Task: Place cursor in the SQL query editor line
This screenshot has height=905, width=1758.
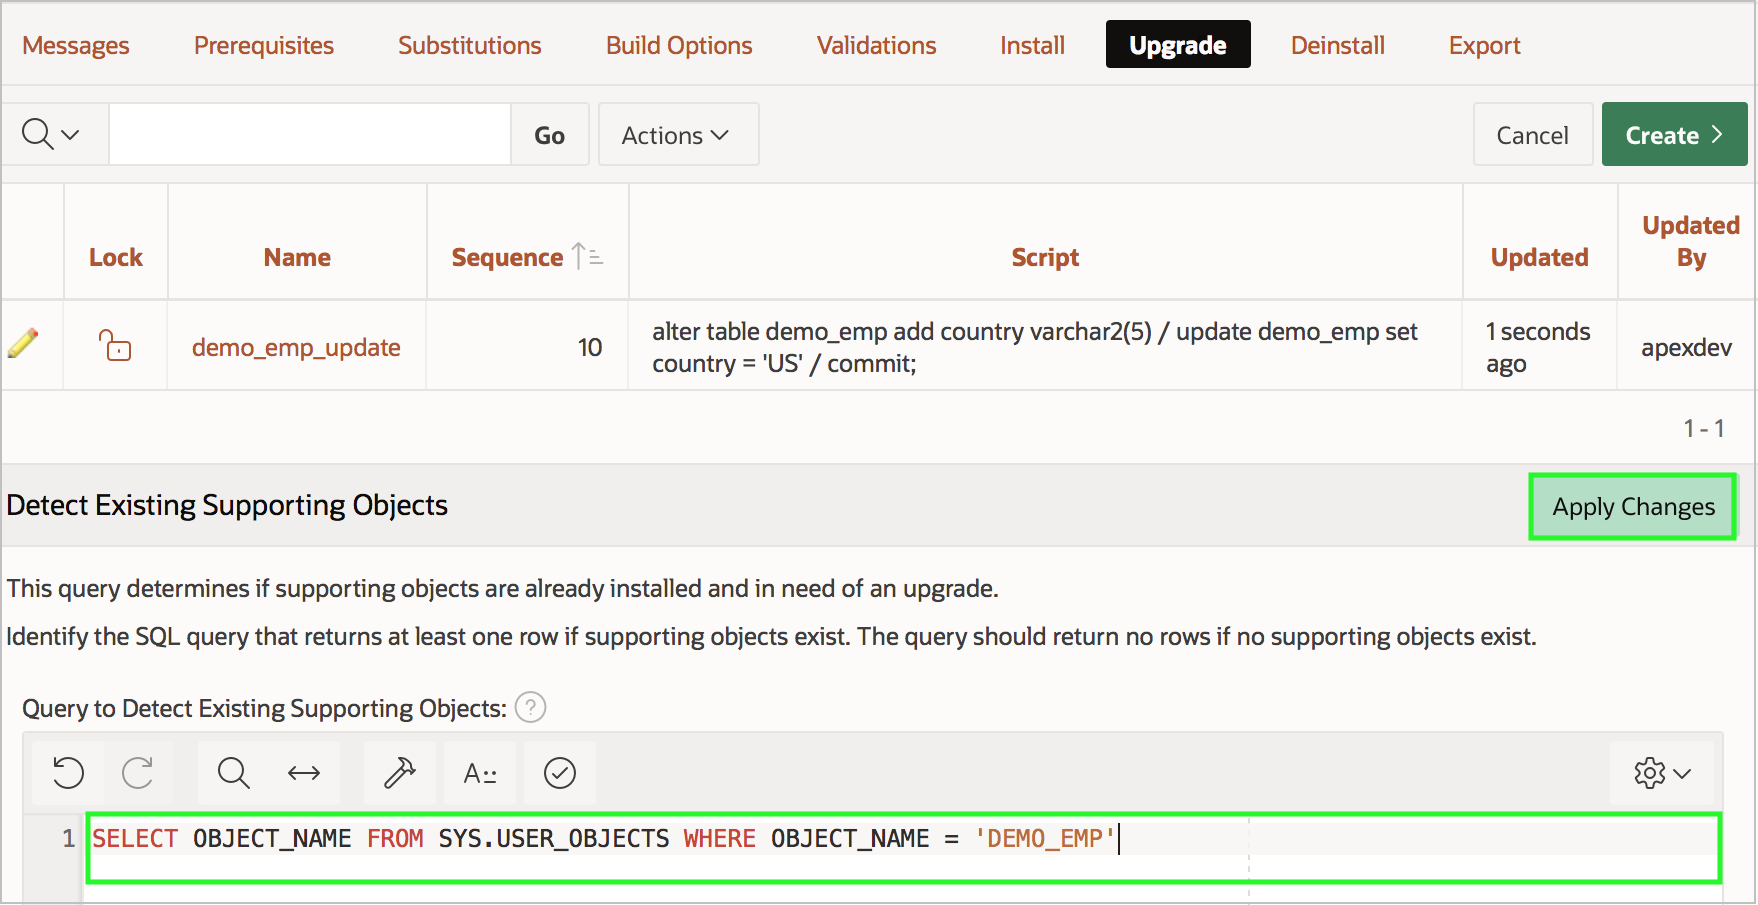Action: click(903, 838)
